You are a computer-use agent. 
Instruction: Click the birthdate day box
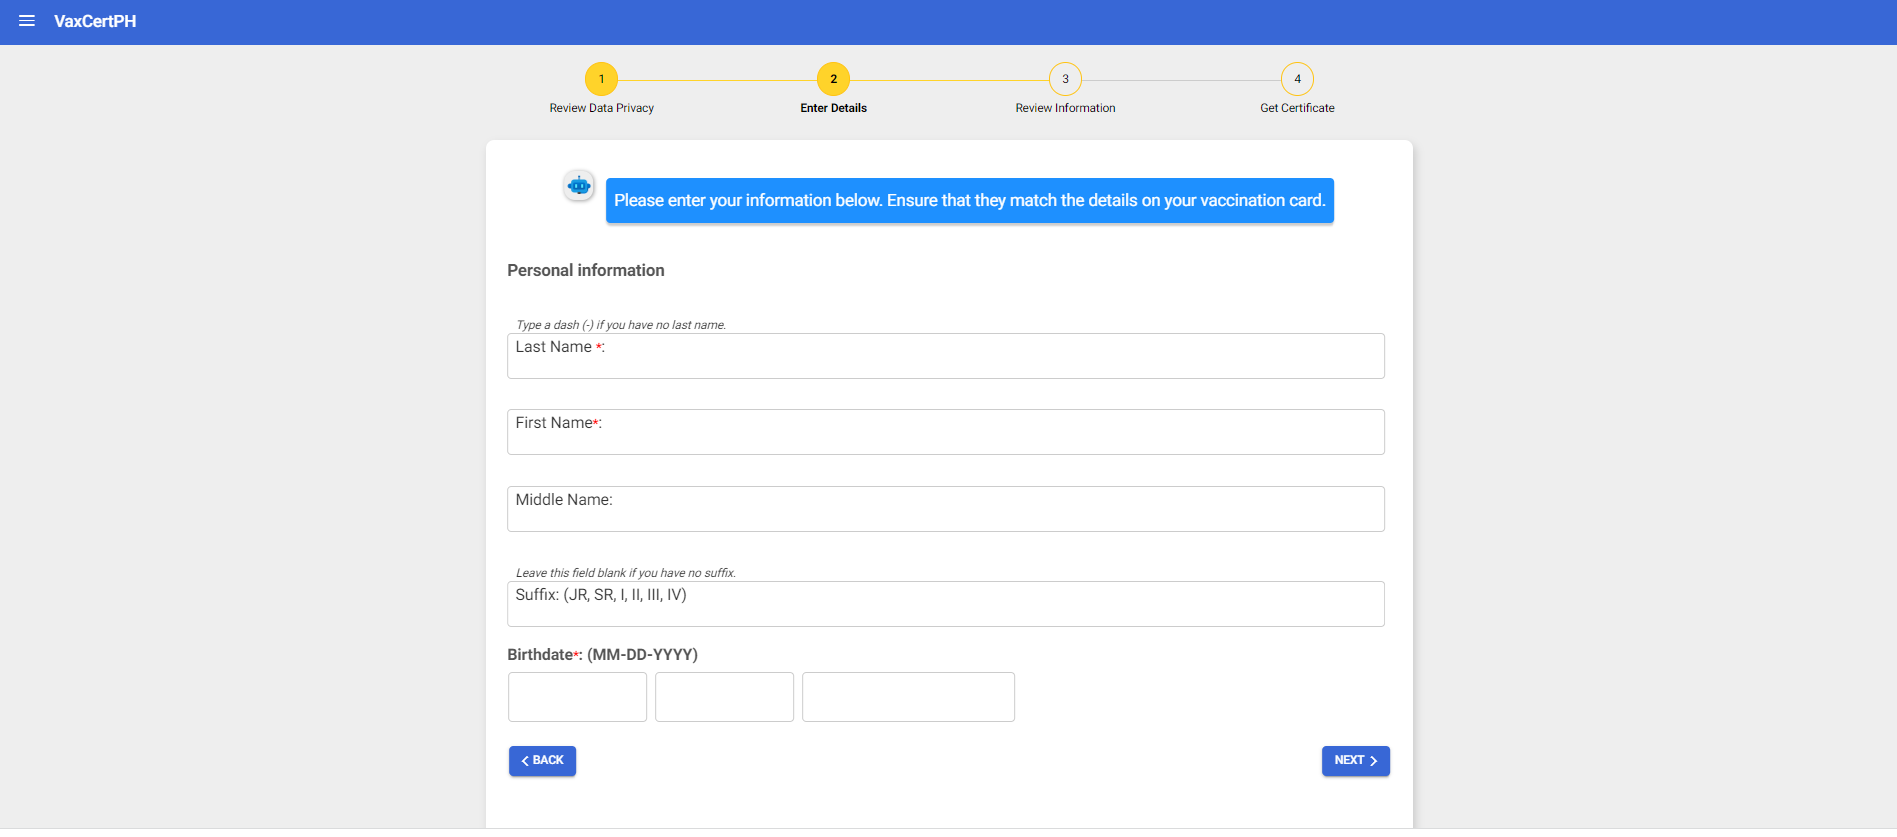[724, 697]
